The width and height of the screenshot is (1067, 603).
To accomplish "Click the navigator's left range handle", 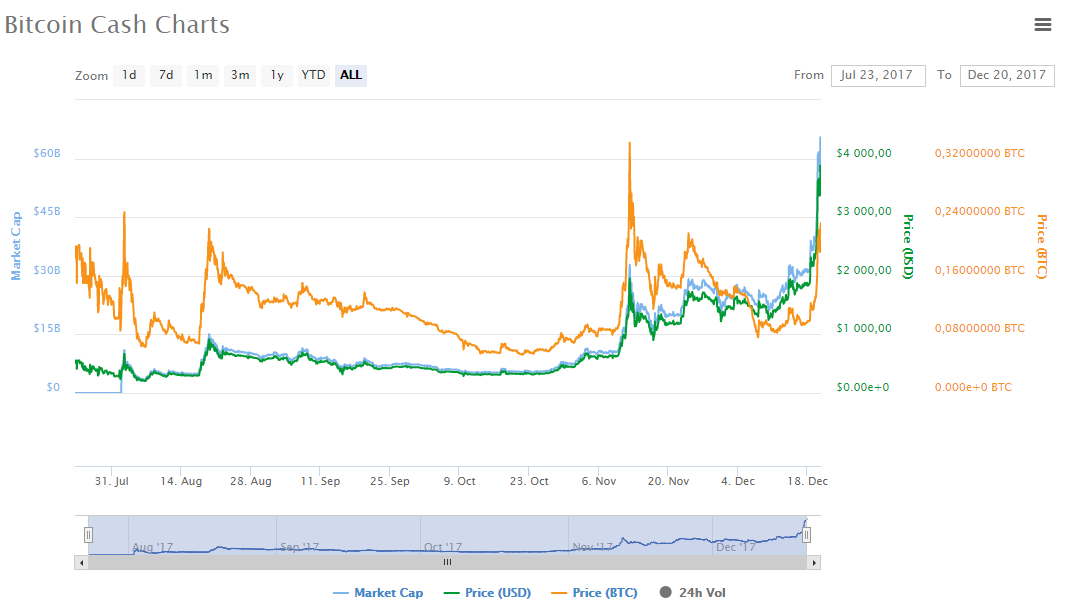I will [88, 535].
